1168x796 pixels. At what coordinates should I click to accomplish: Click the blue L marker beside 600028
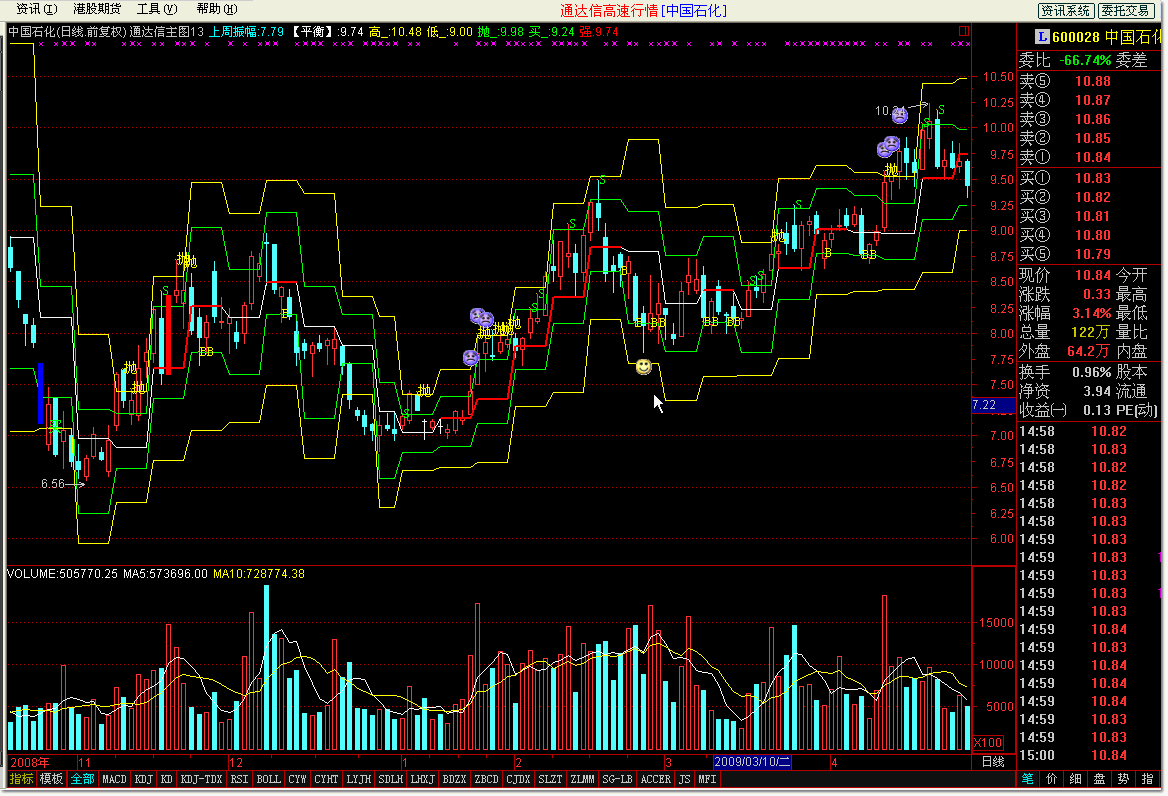1041,36
